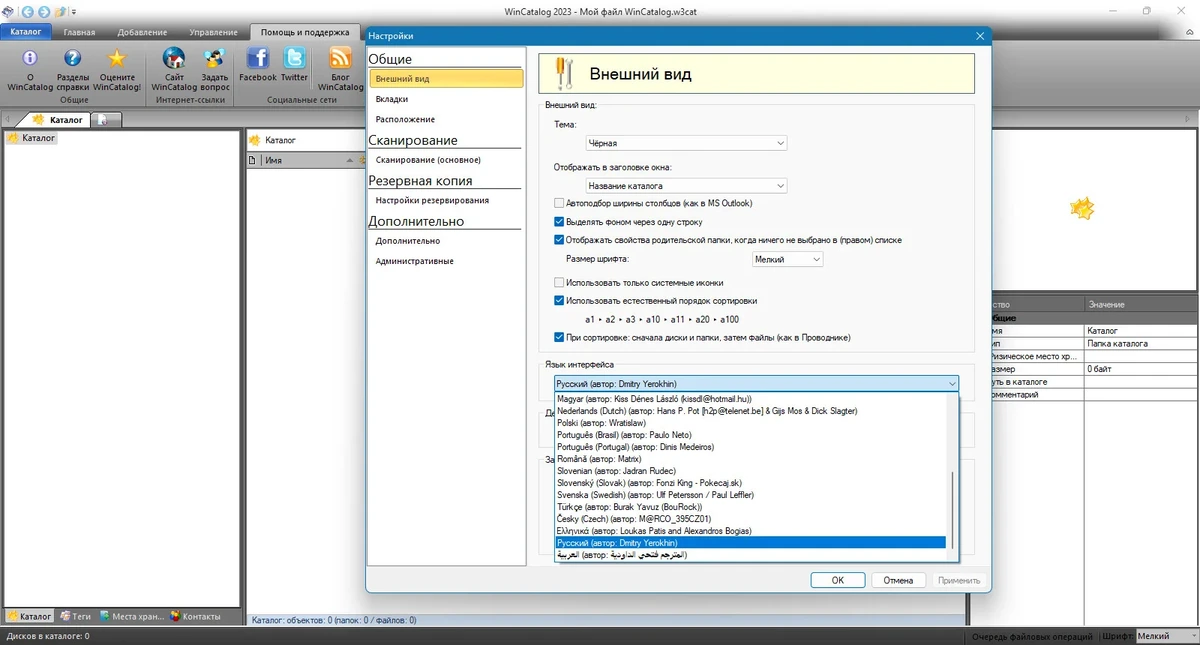Enable Использовать только системные иконки
The height and width of the screenshot is (645, 1200).
coord(560,283)
